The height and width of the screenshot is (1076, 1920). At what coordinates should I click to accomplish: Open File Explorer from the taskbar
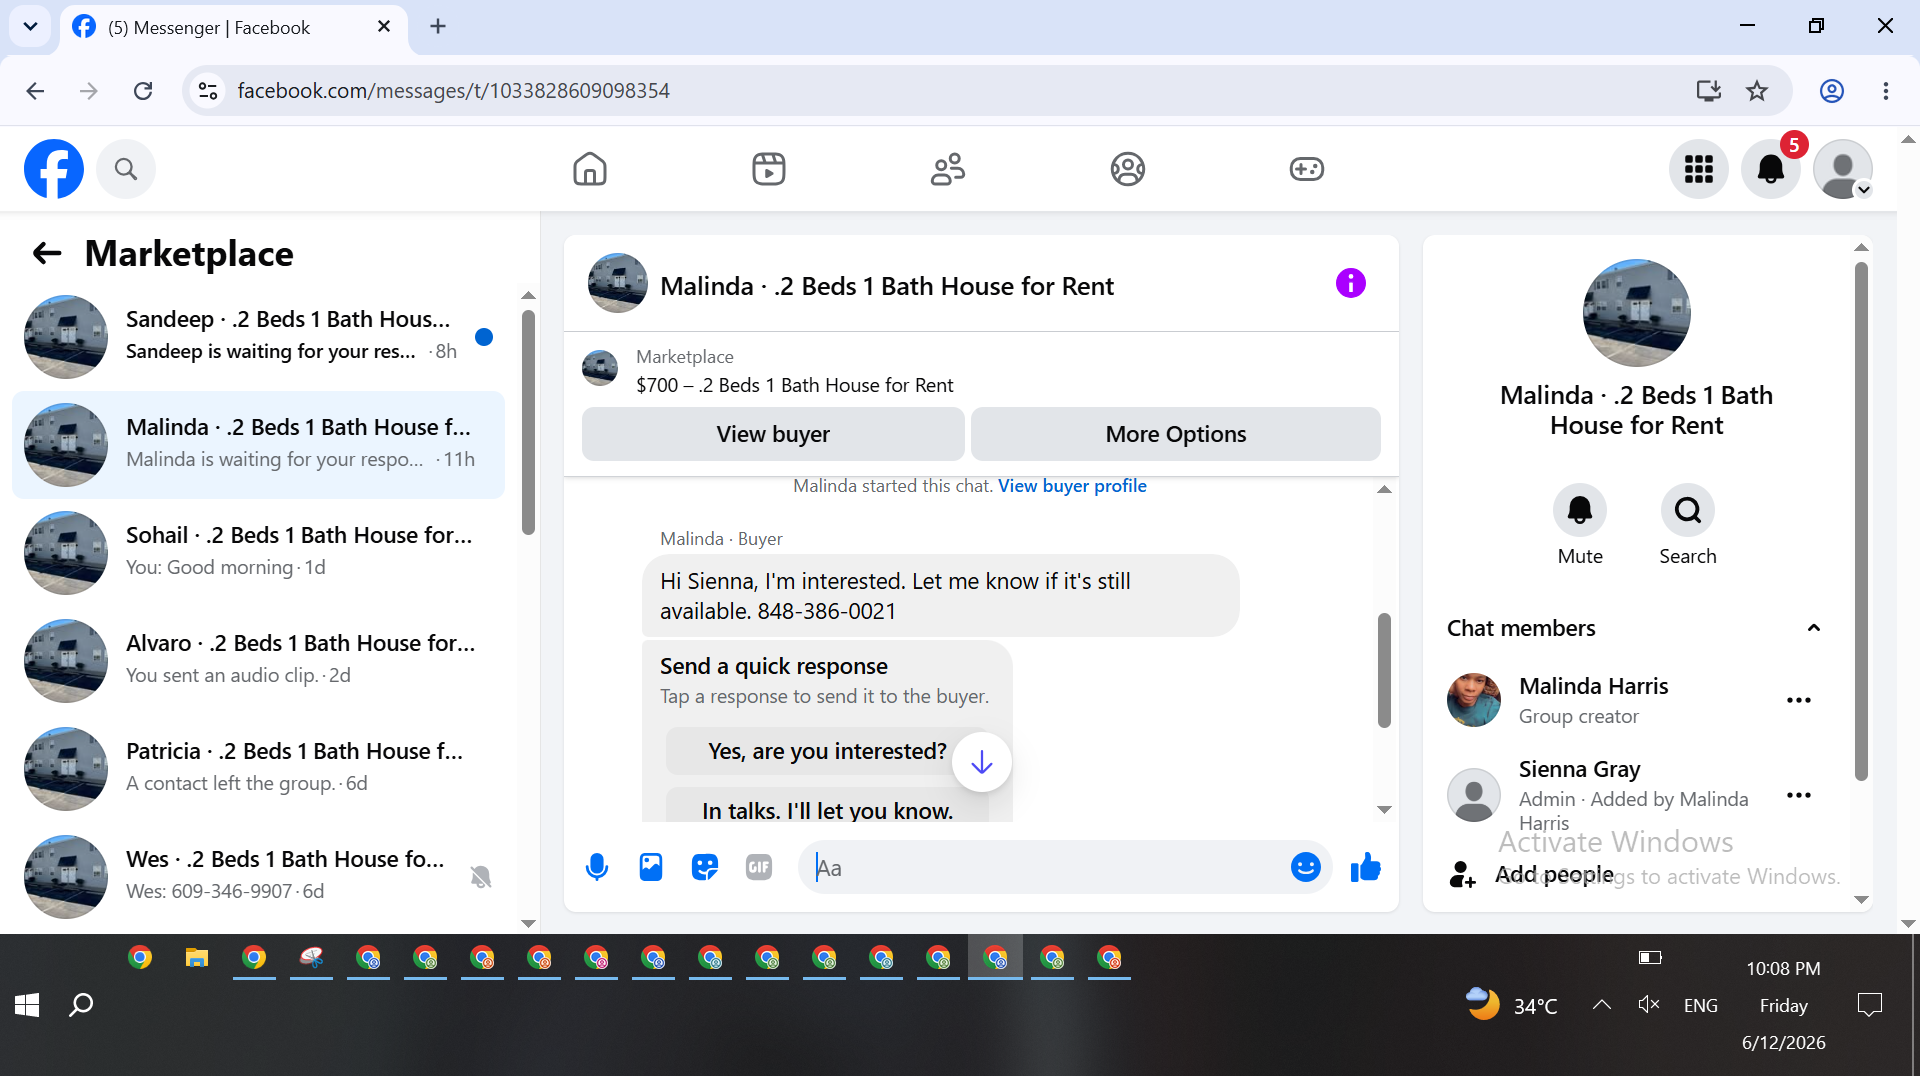pyautogui.click(x=197, y=959)
